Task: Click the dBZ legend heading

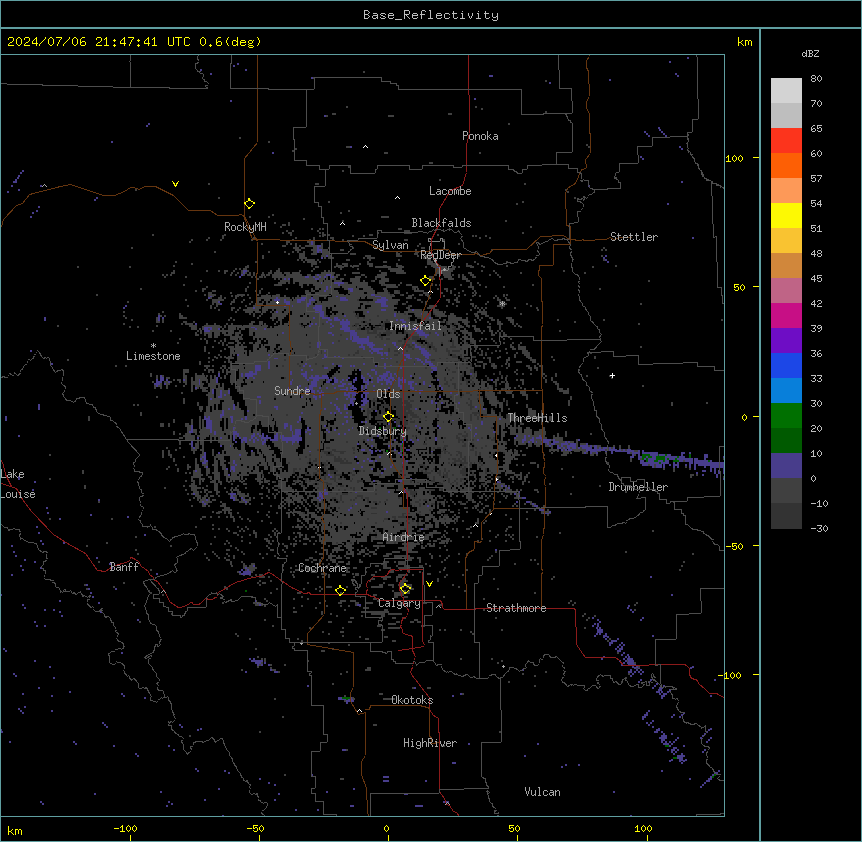Action: (810, 53)
